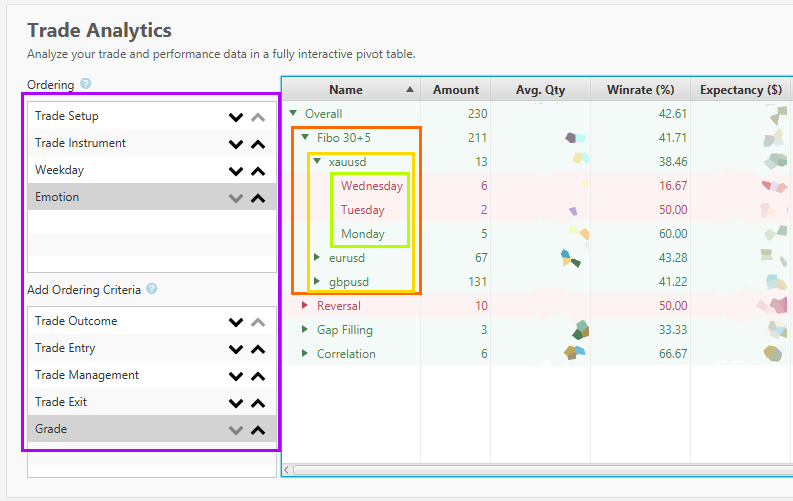Sort by the Avg. Qty column header

pyautogui.click(x=540, y=89)
